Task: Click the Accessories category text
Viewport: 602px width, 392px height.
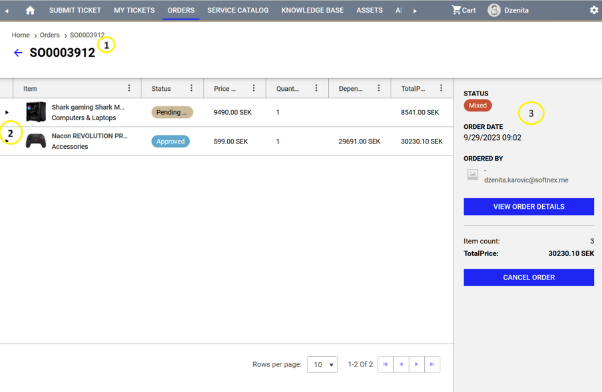Action: click(x=70, y=146)
